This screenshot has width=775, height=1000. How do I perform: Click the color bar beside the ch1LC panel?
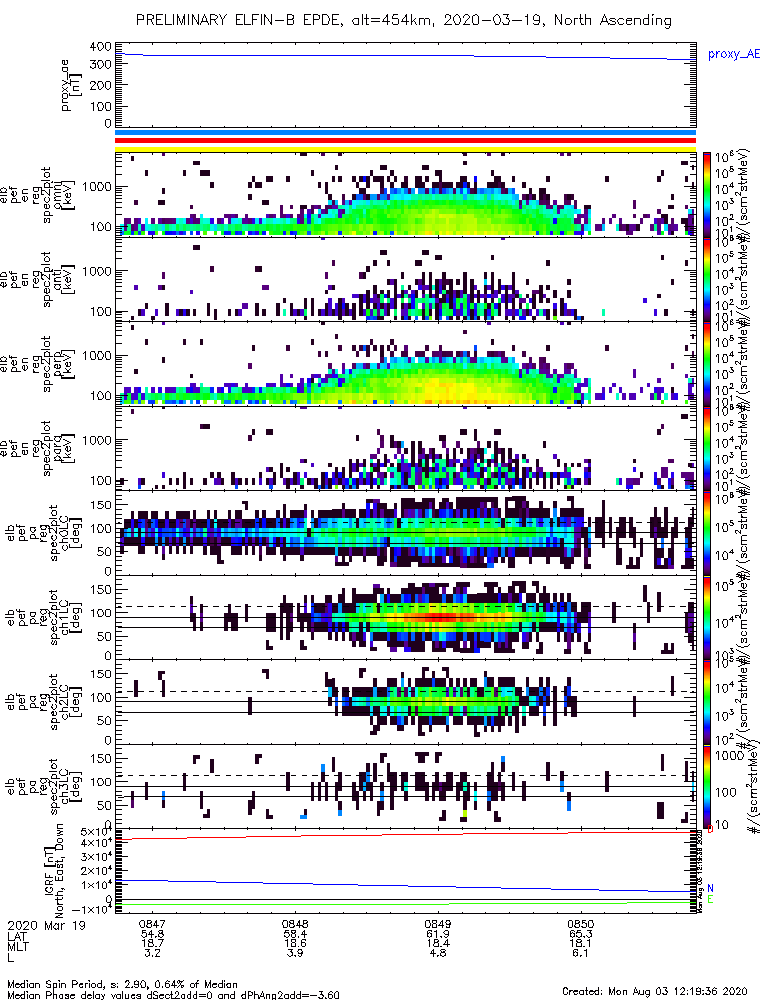[706, 618]
